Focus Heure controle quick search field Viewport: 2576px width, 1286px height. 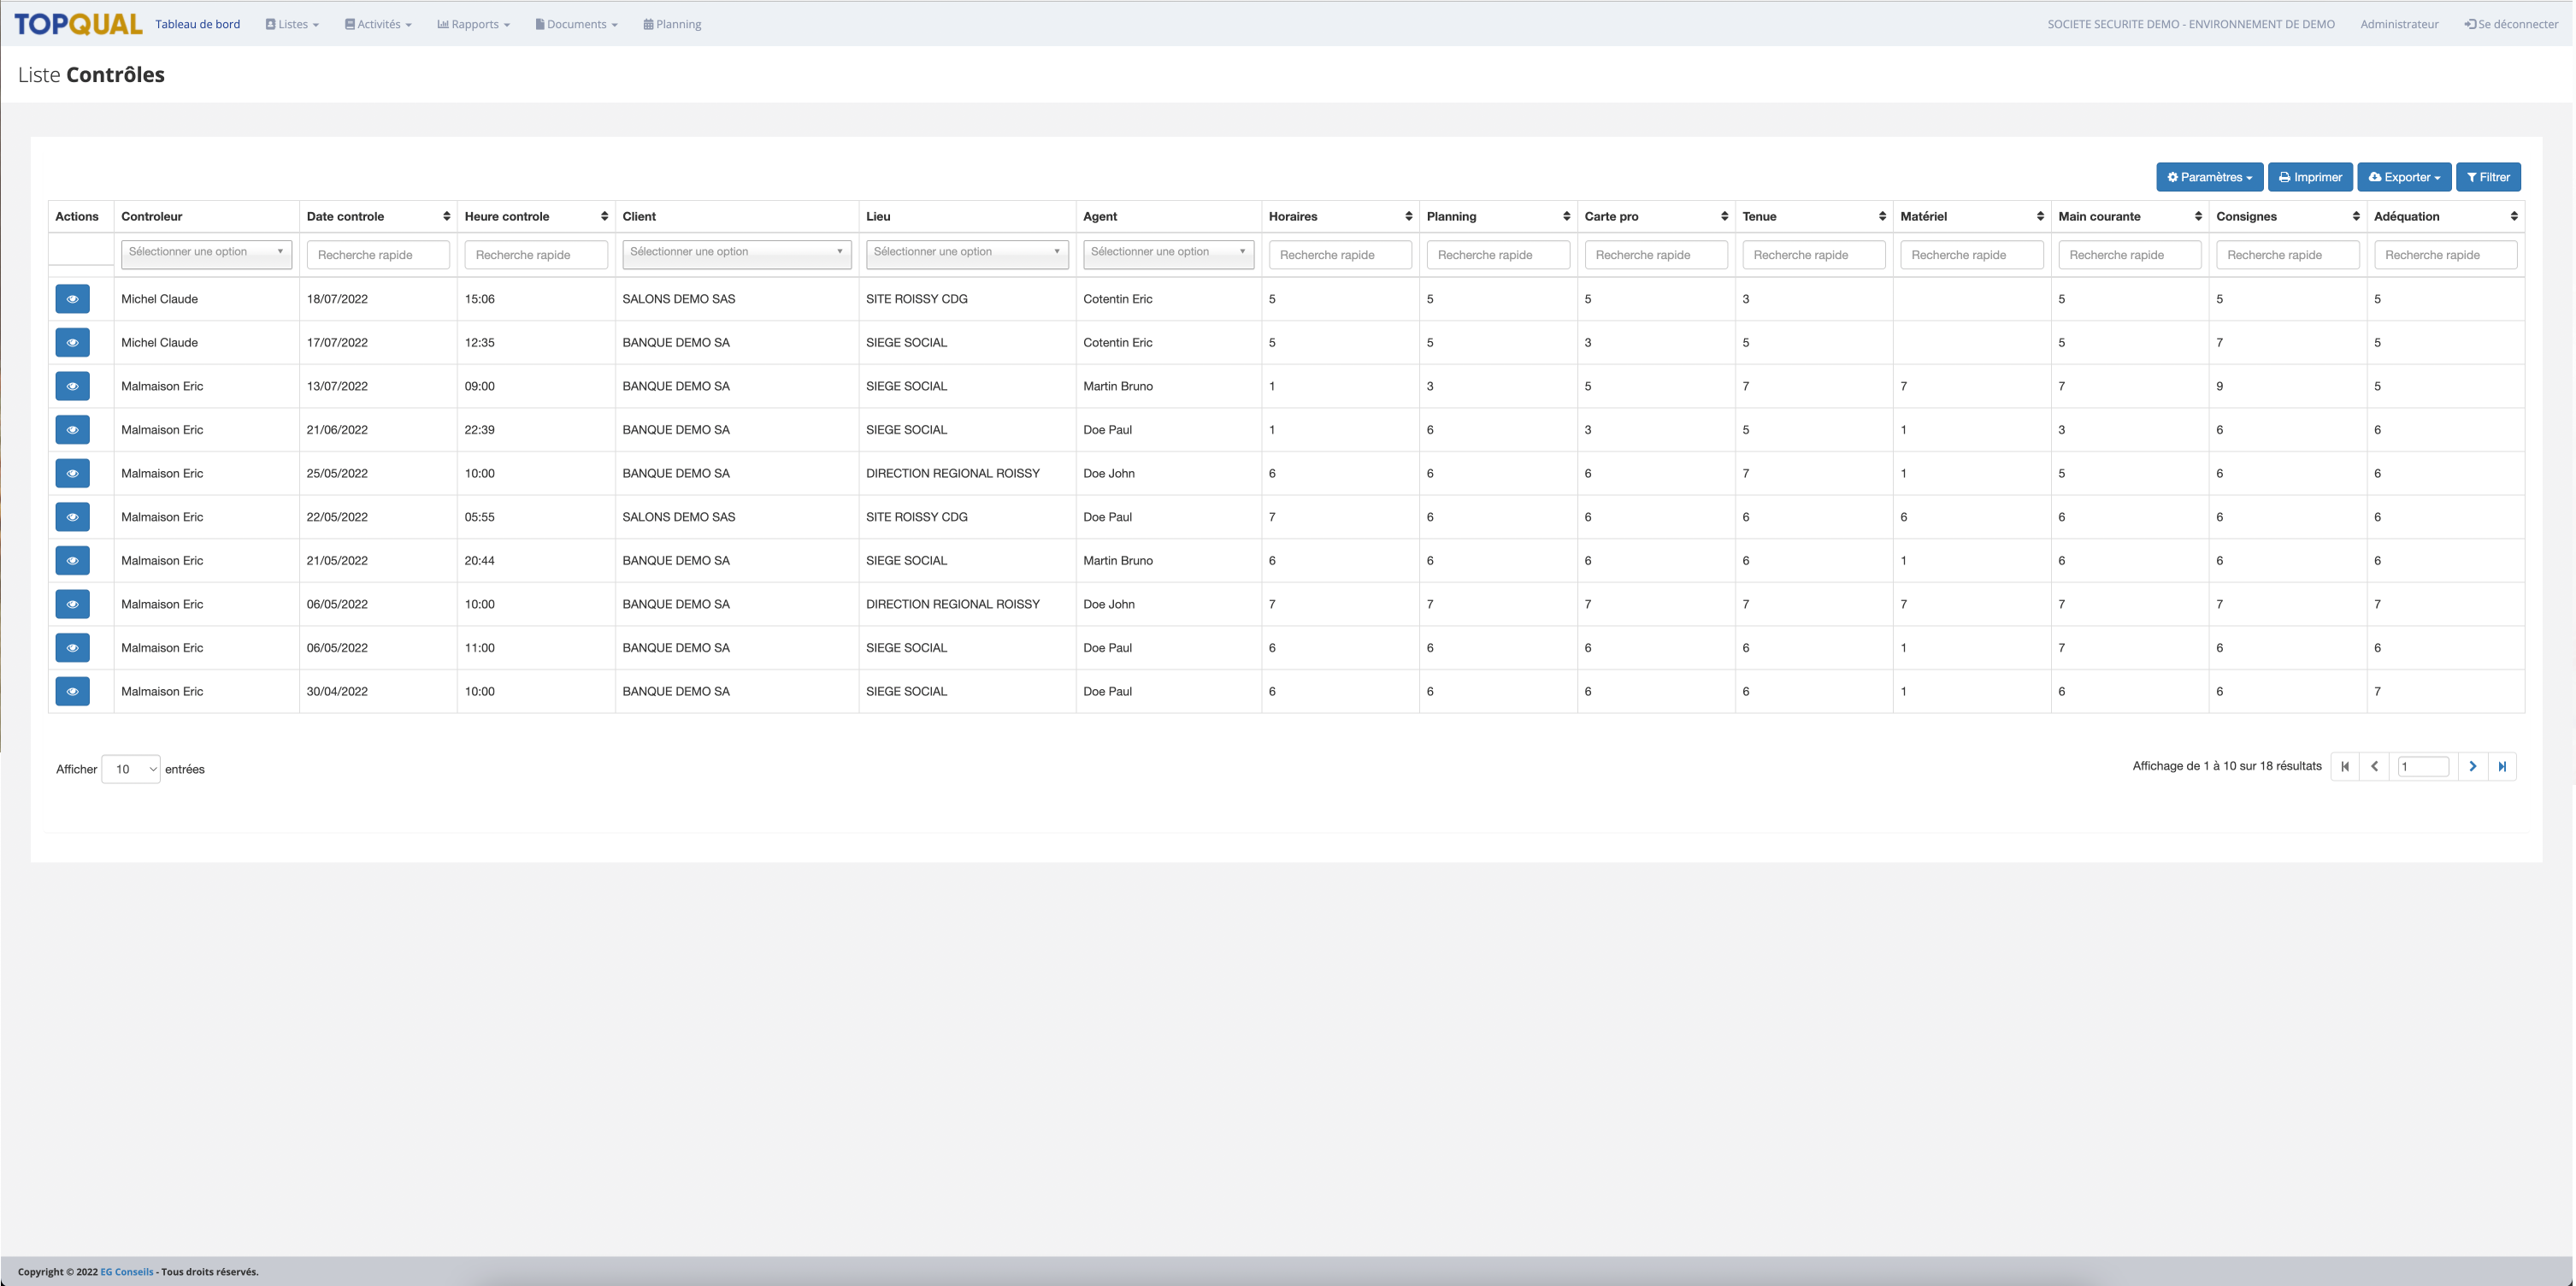pyautogui.click(x=535, y=255)
